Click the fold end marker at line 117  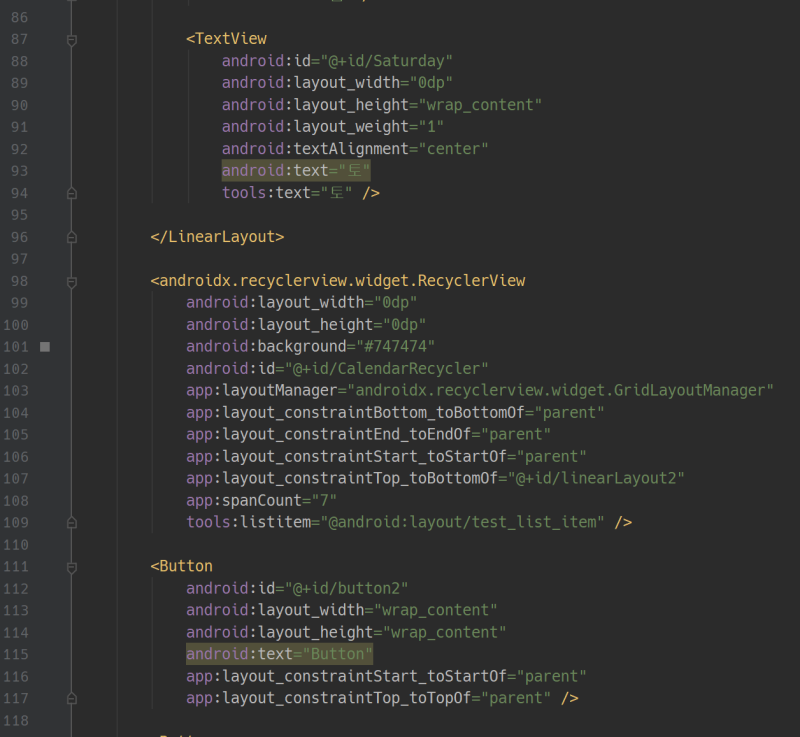(72, 699)
